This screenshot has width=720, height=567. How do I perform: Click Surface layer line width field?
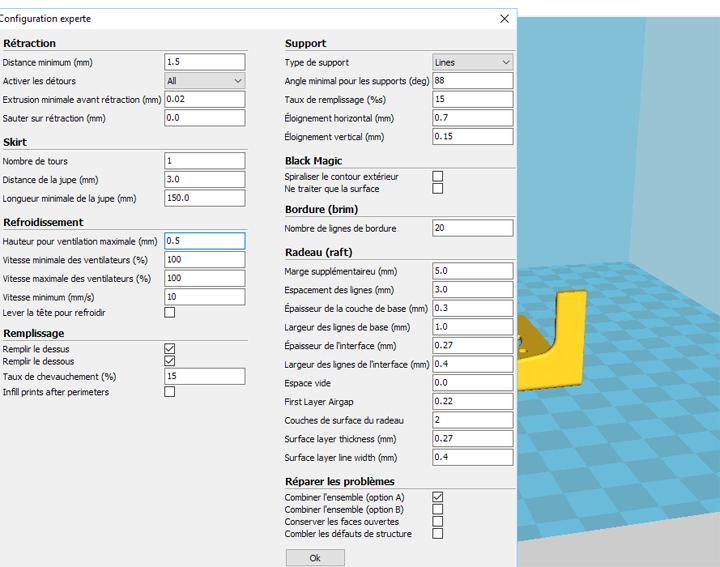pos(472,457)
